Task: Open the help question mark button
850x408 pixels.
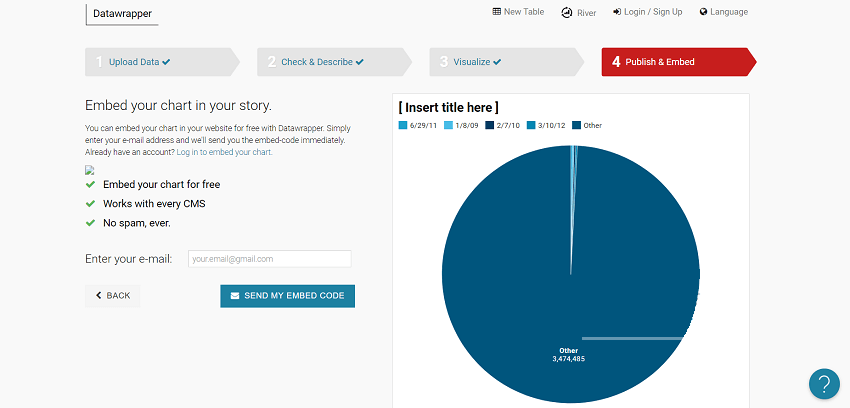Action: [824, 384]
